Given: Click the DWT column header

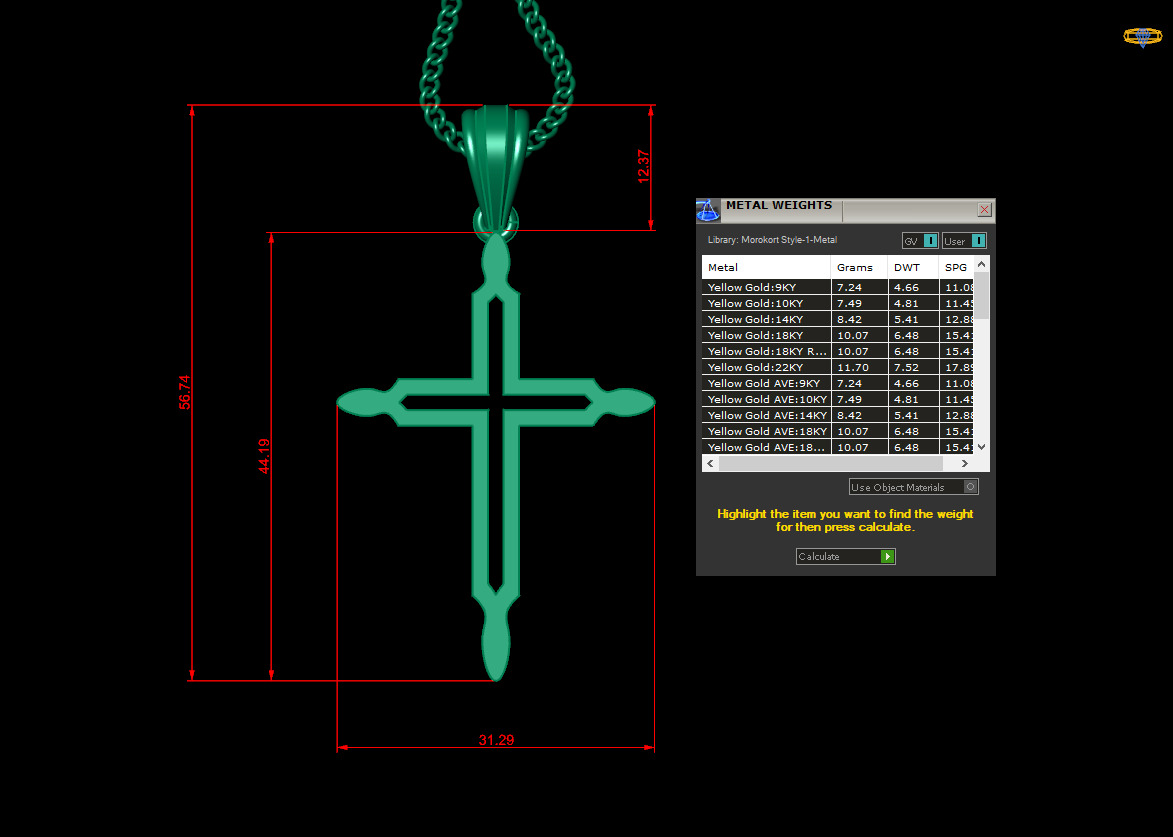Looking at the screenshot, I should click(913, 267).
